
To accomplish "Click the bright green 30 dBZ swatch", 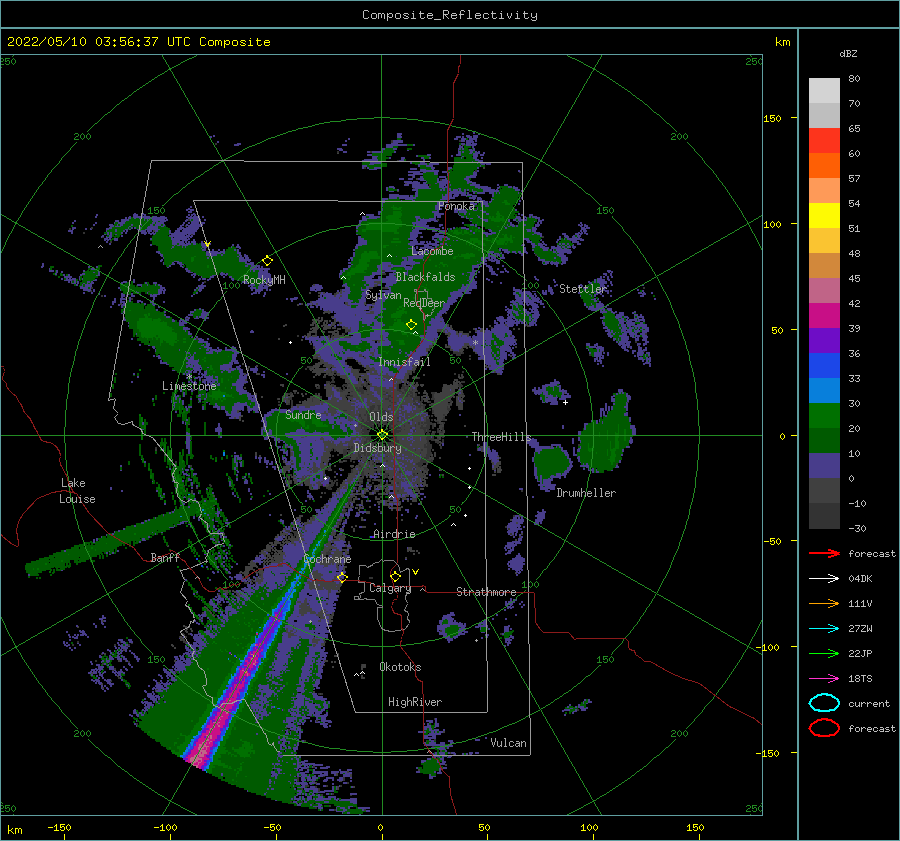I will click(x=824, y=416).
